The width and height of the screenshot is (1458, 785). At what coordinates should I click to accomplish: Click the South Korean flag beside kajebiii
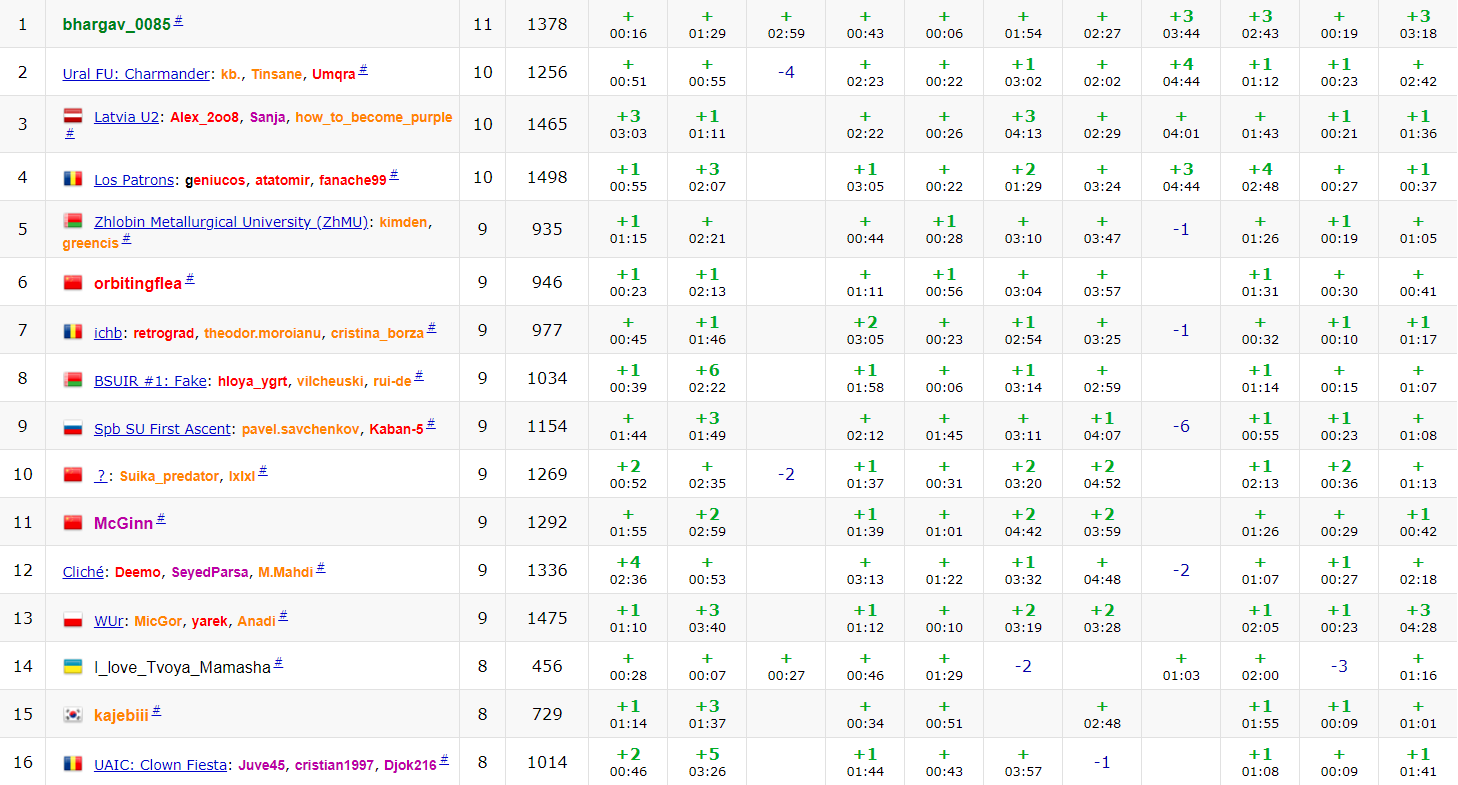click(x=72, y=715)
